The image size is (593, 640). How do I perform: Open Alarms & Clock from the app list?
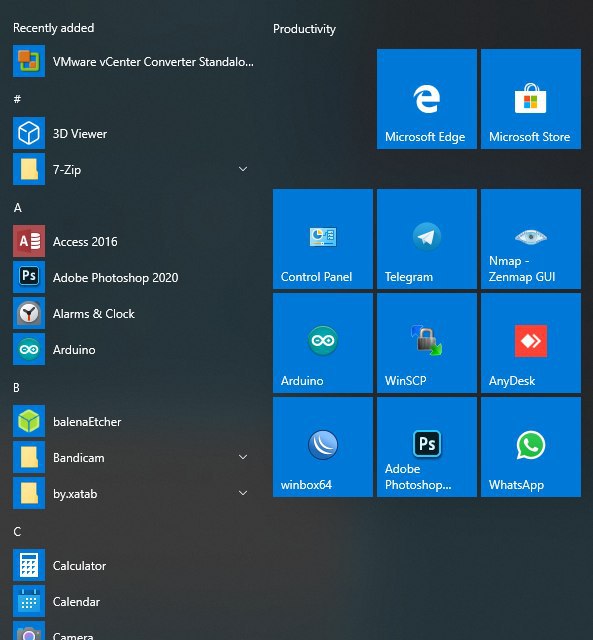click(x=134, y=313)
